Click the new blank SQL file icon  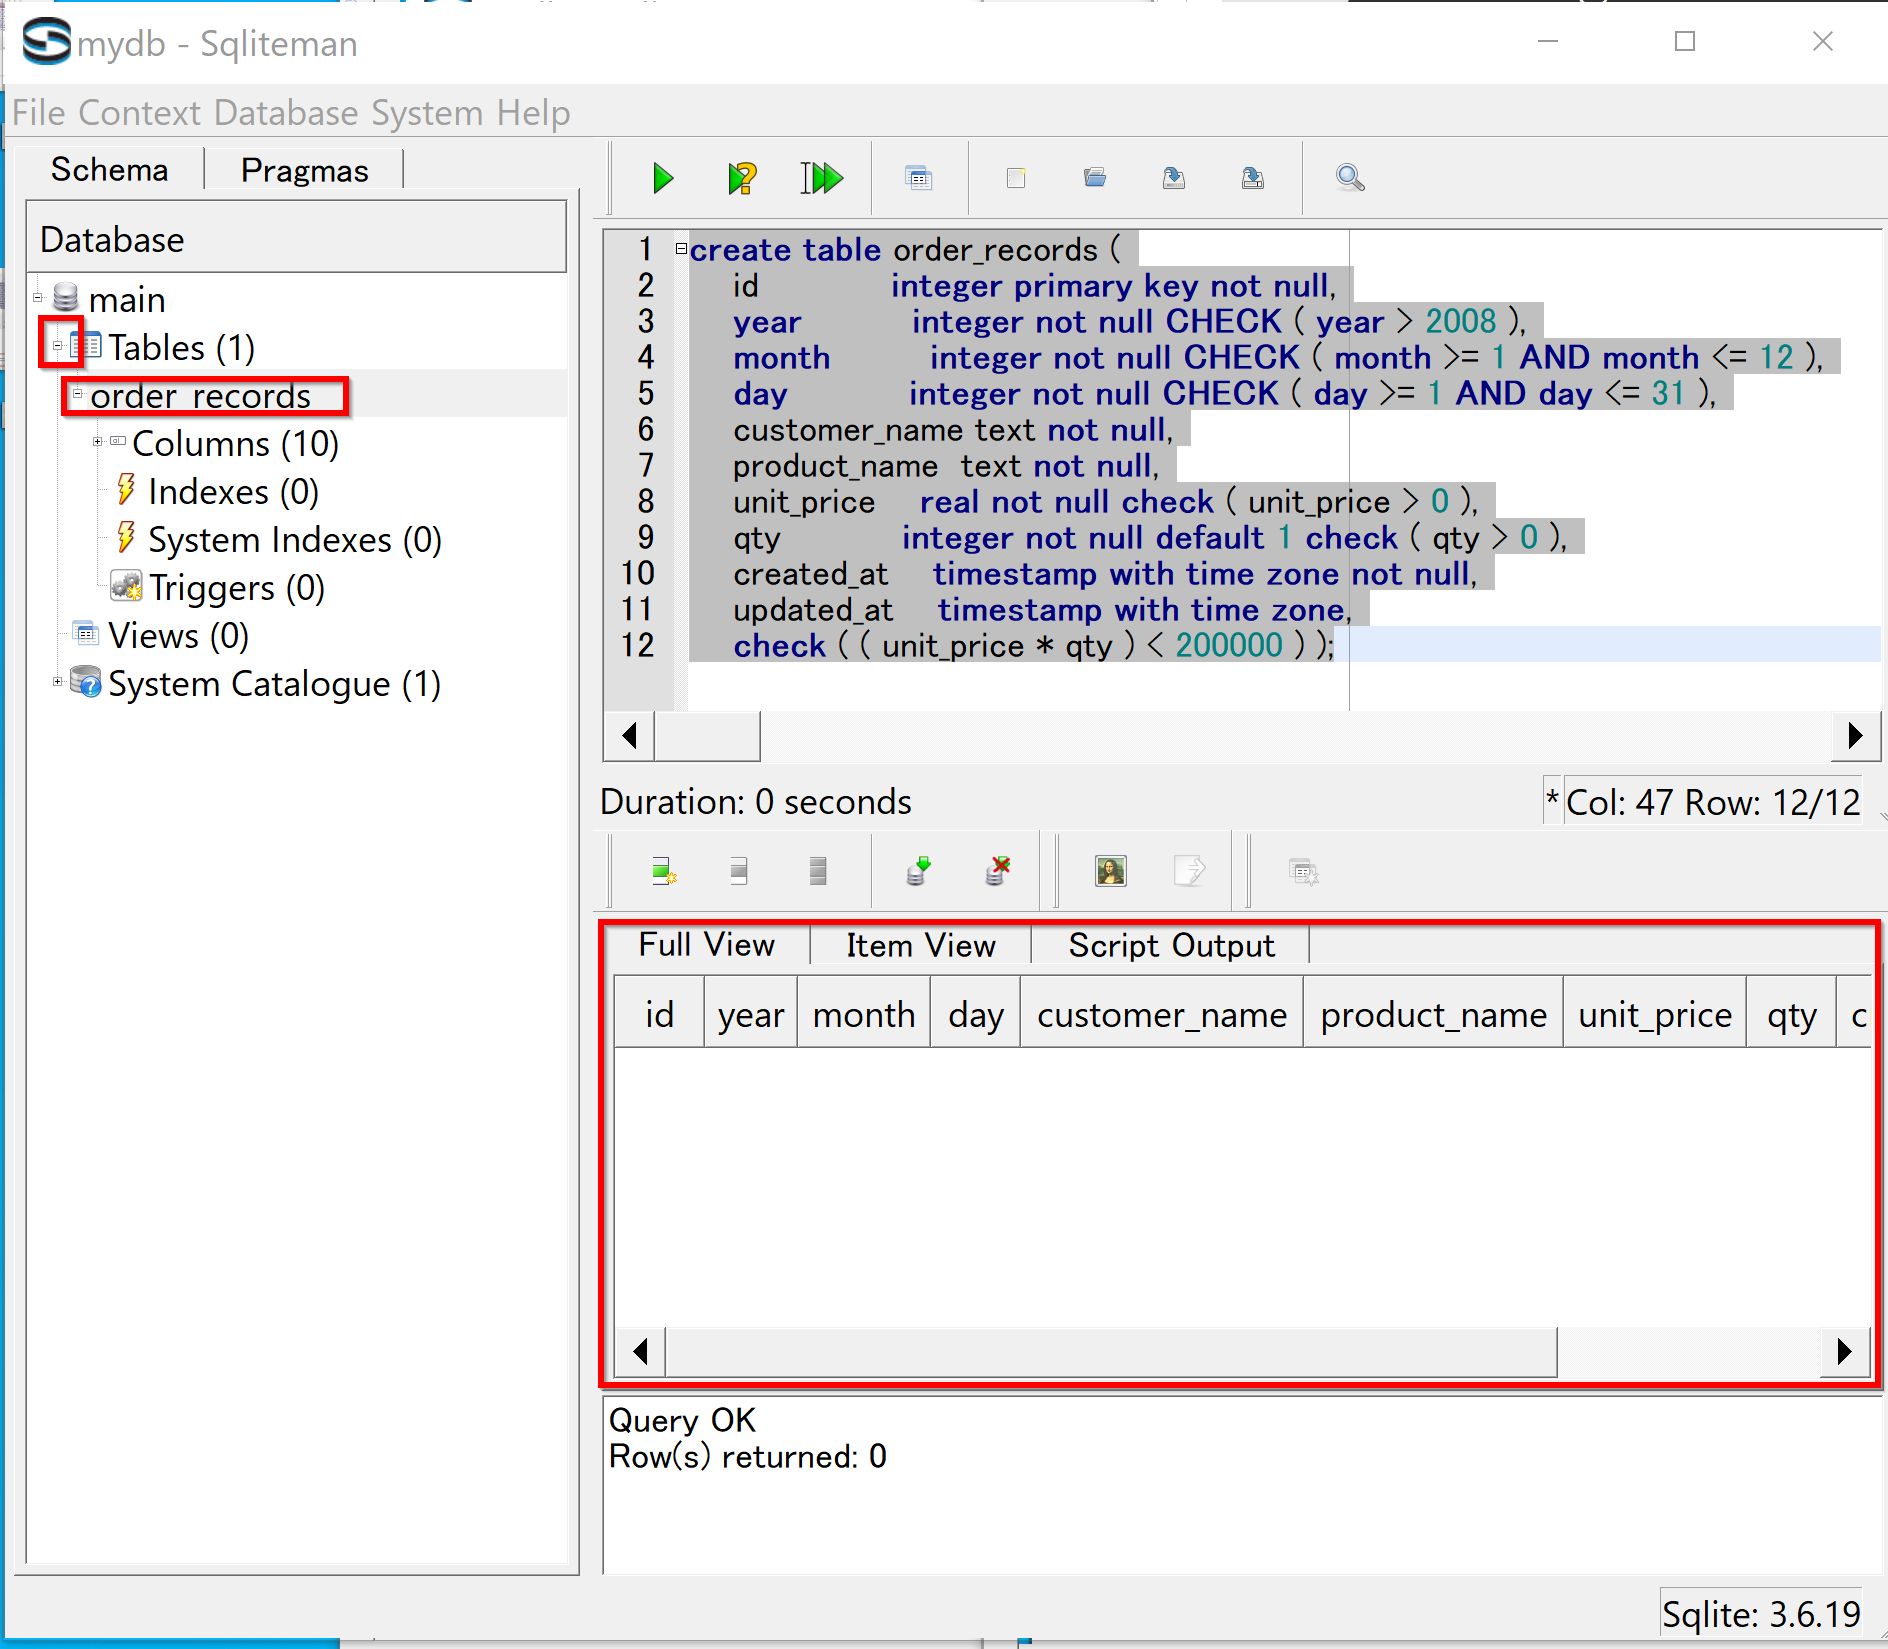[1016, 179]
